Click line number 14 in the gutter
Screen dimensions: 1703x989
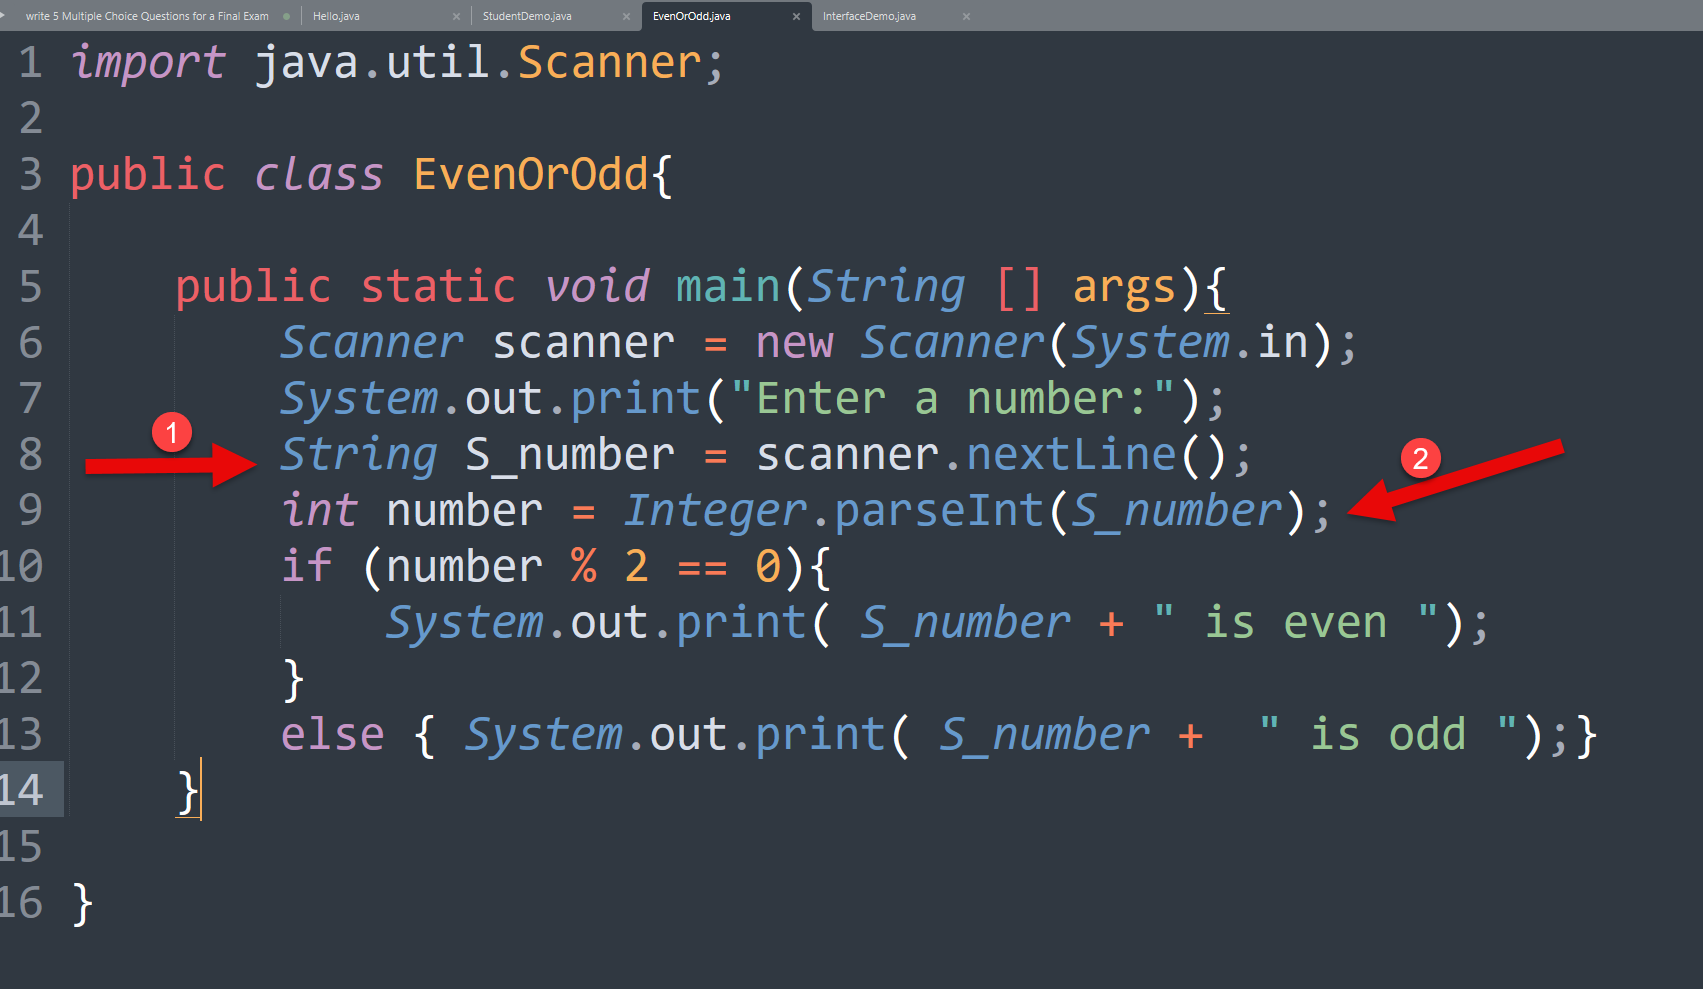[x=22, y=790]
